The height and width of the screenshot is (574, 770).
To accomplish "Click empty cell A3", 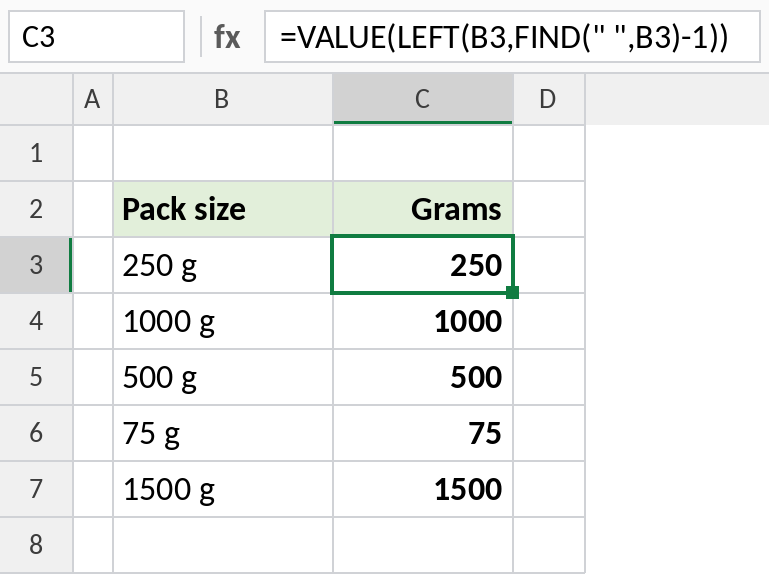I will click(x=93, y=265).
